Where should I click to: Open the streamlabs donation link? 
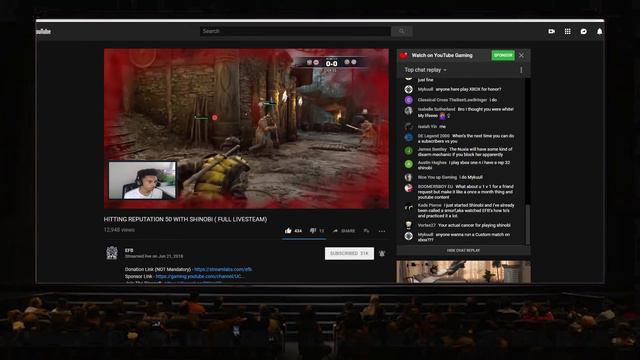pos(223,269)
